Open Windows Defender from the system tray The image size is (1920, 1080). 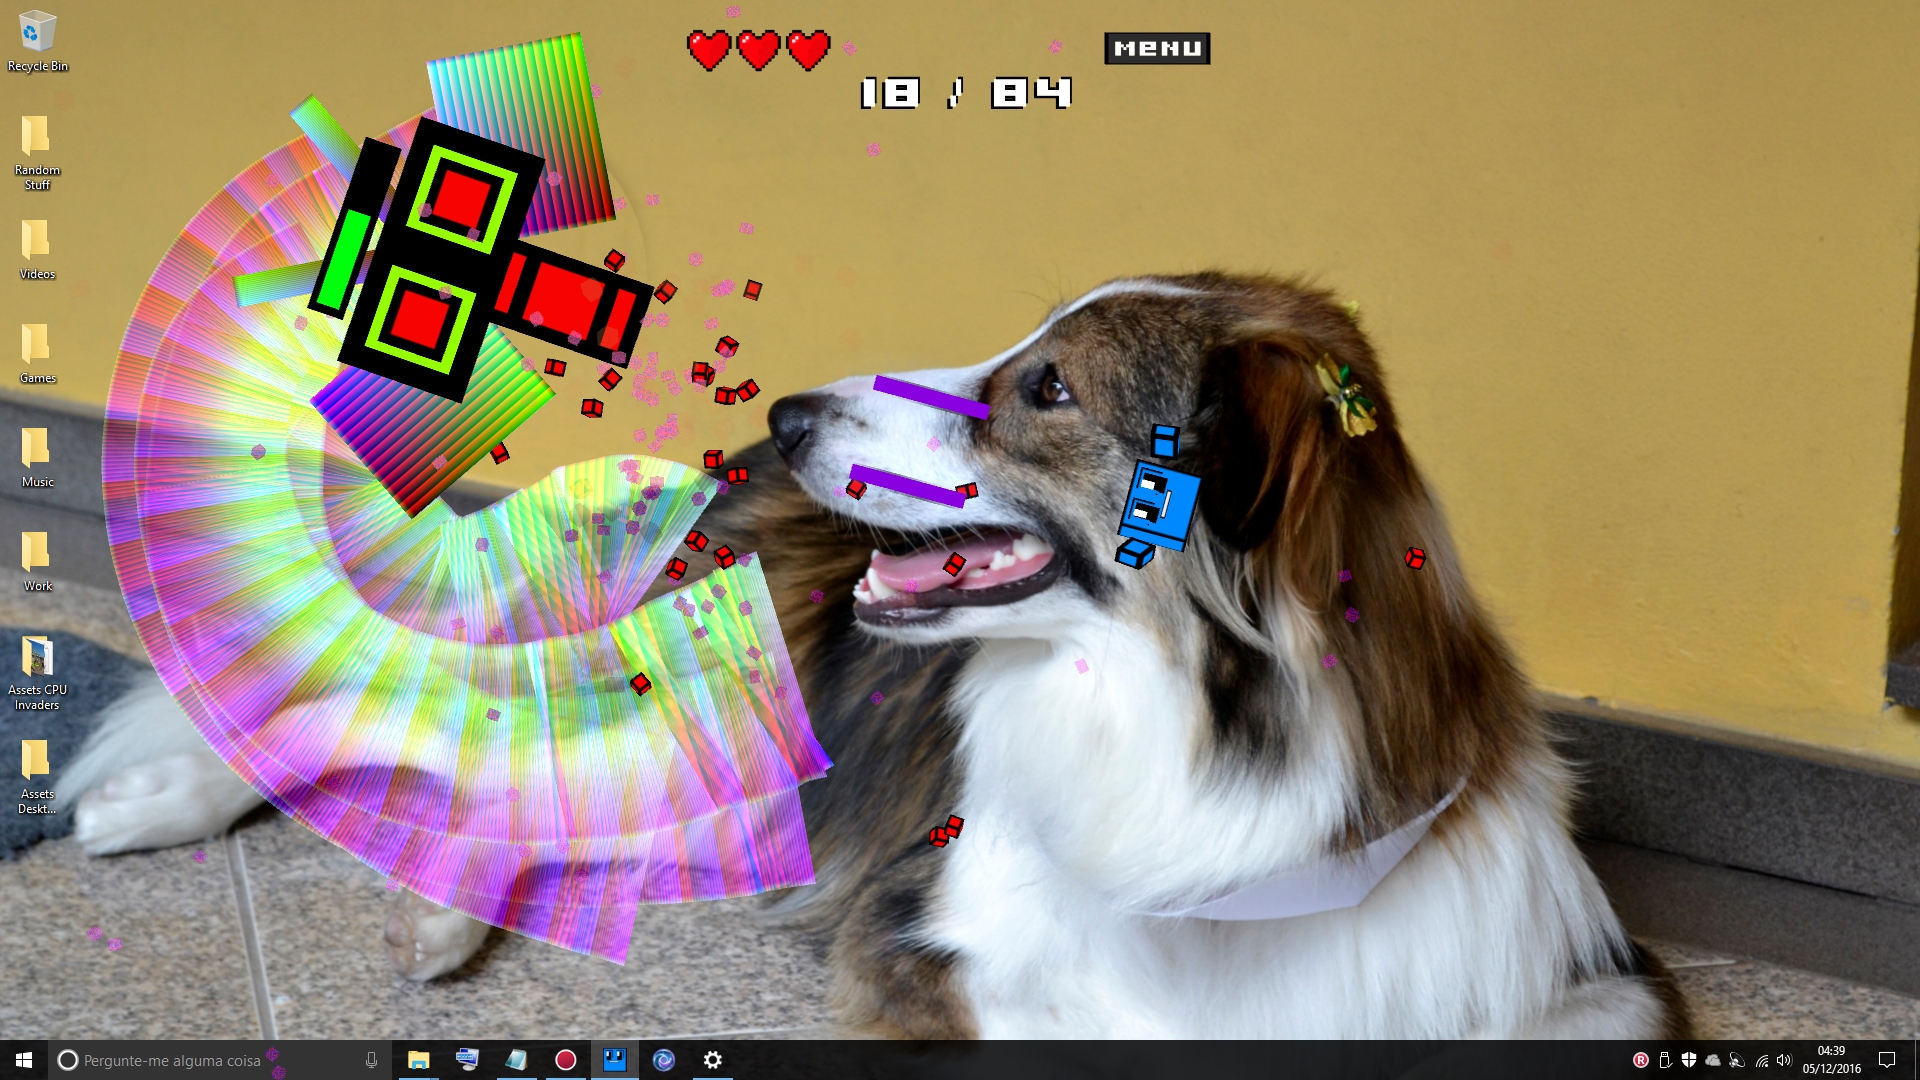pyautogui.click(x=1688, y=1060)
